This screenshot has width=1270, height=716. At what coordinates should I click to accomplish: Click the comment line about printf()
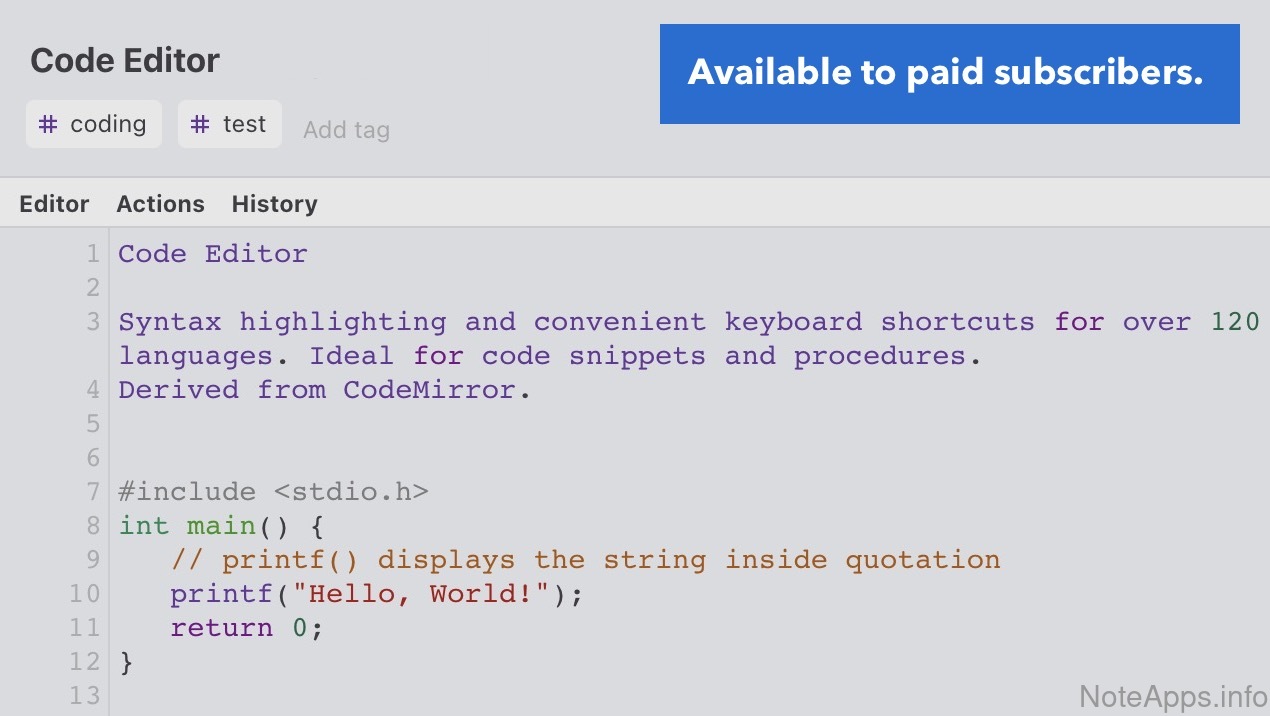click(x=585, y=560)
